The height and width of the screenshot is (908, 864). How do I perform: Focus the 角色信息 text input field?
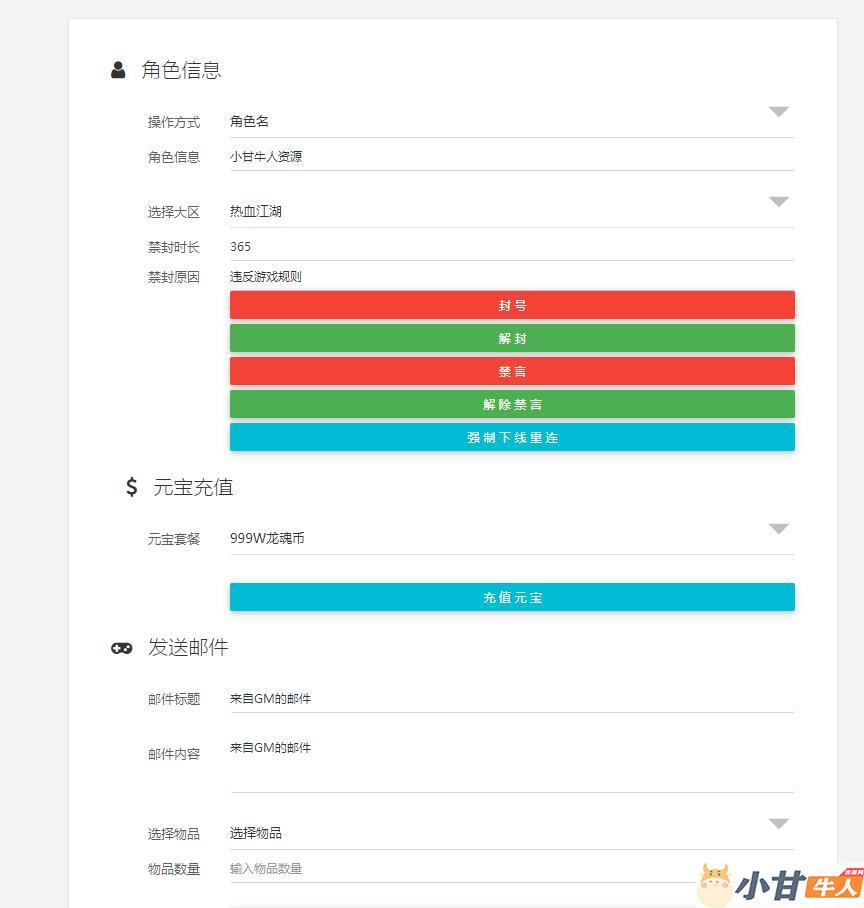click(x=512, y=157)
